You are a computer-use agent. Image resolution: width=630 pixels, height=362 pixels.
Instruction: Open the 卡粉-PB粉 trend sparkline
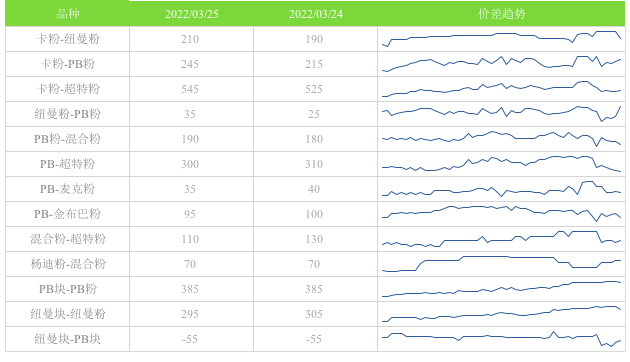(x=501, y=64)
